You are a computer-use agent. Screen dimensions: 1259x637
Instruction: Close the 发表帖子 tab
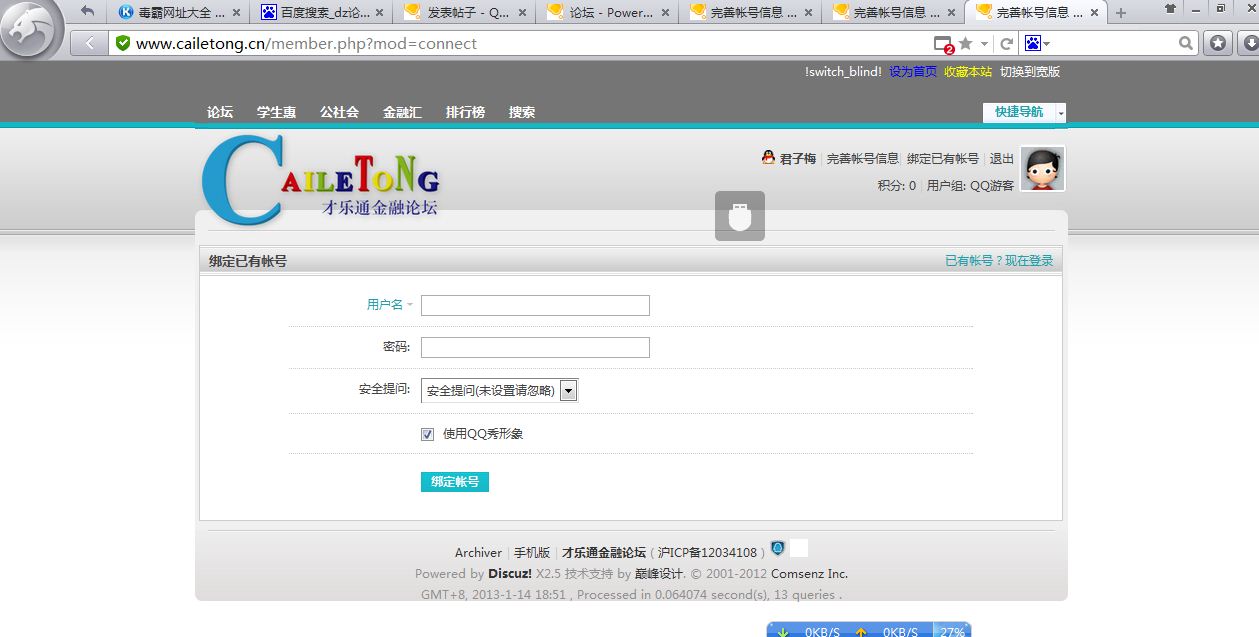click(x=522, y=13)
